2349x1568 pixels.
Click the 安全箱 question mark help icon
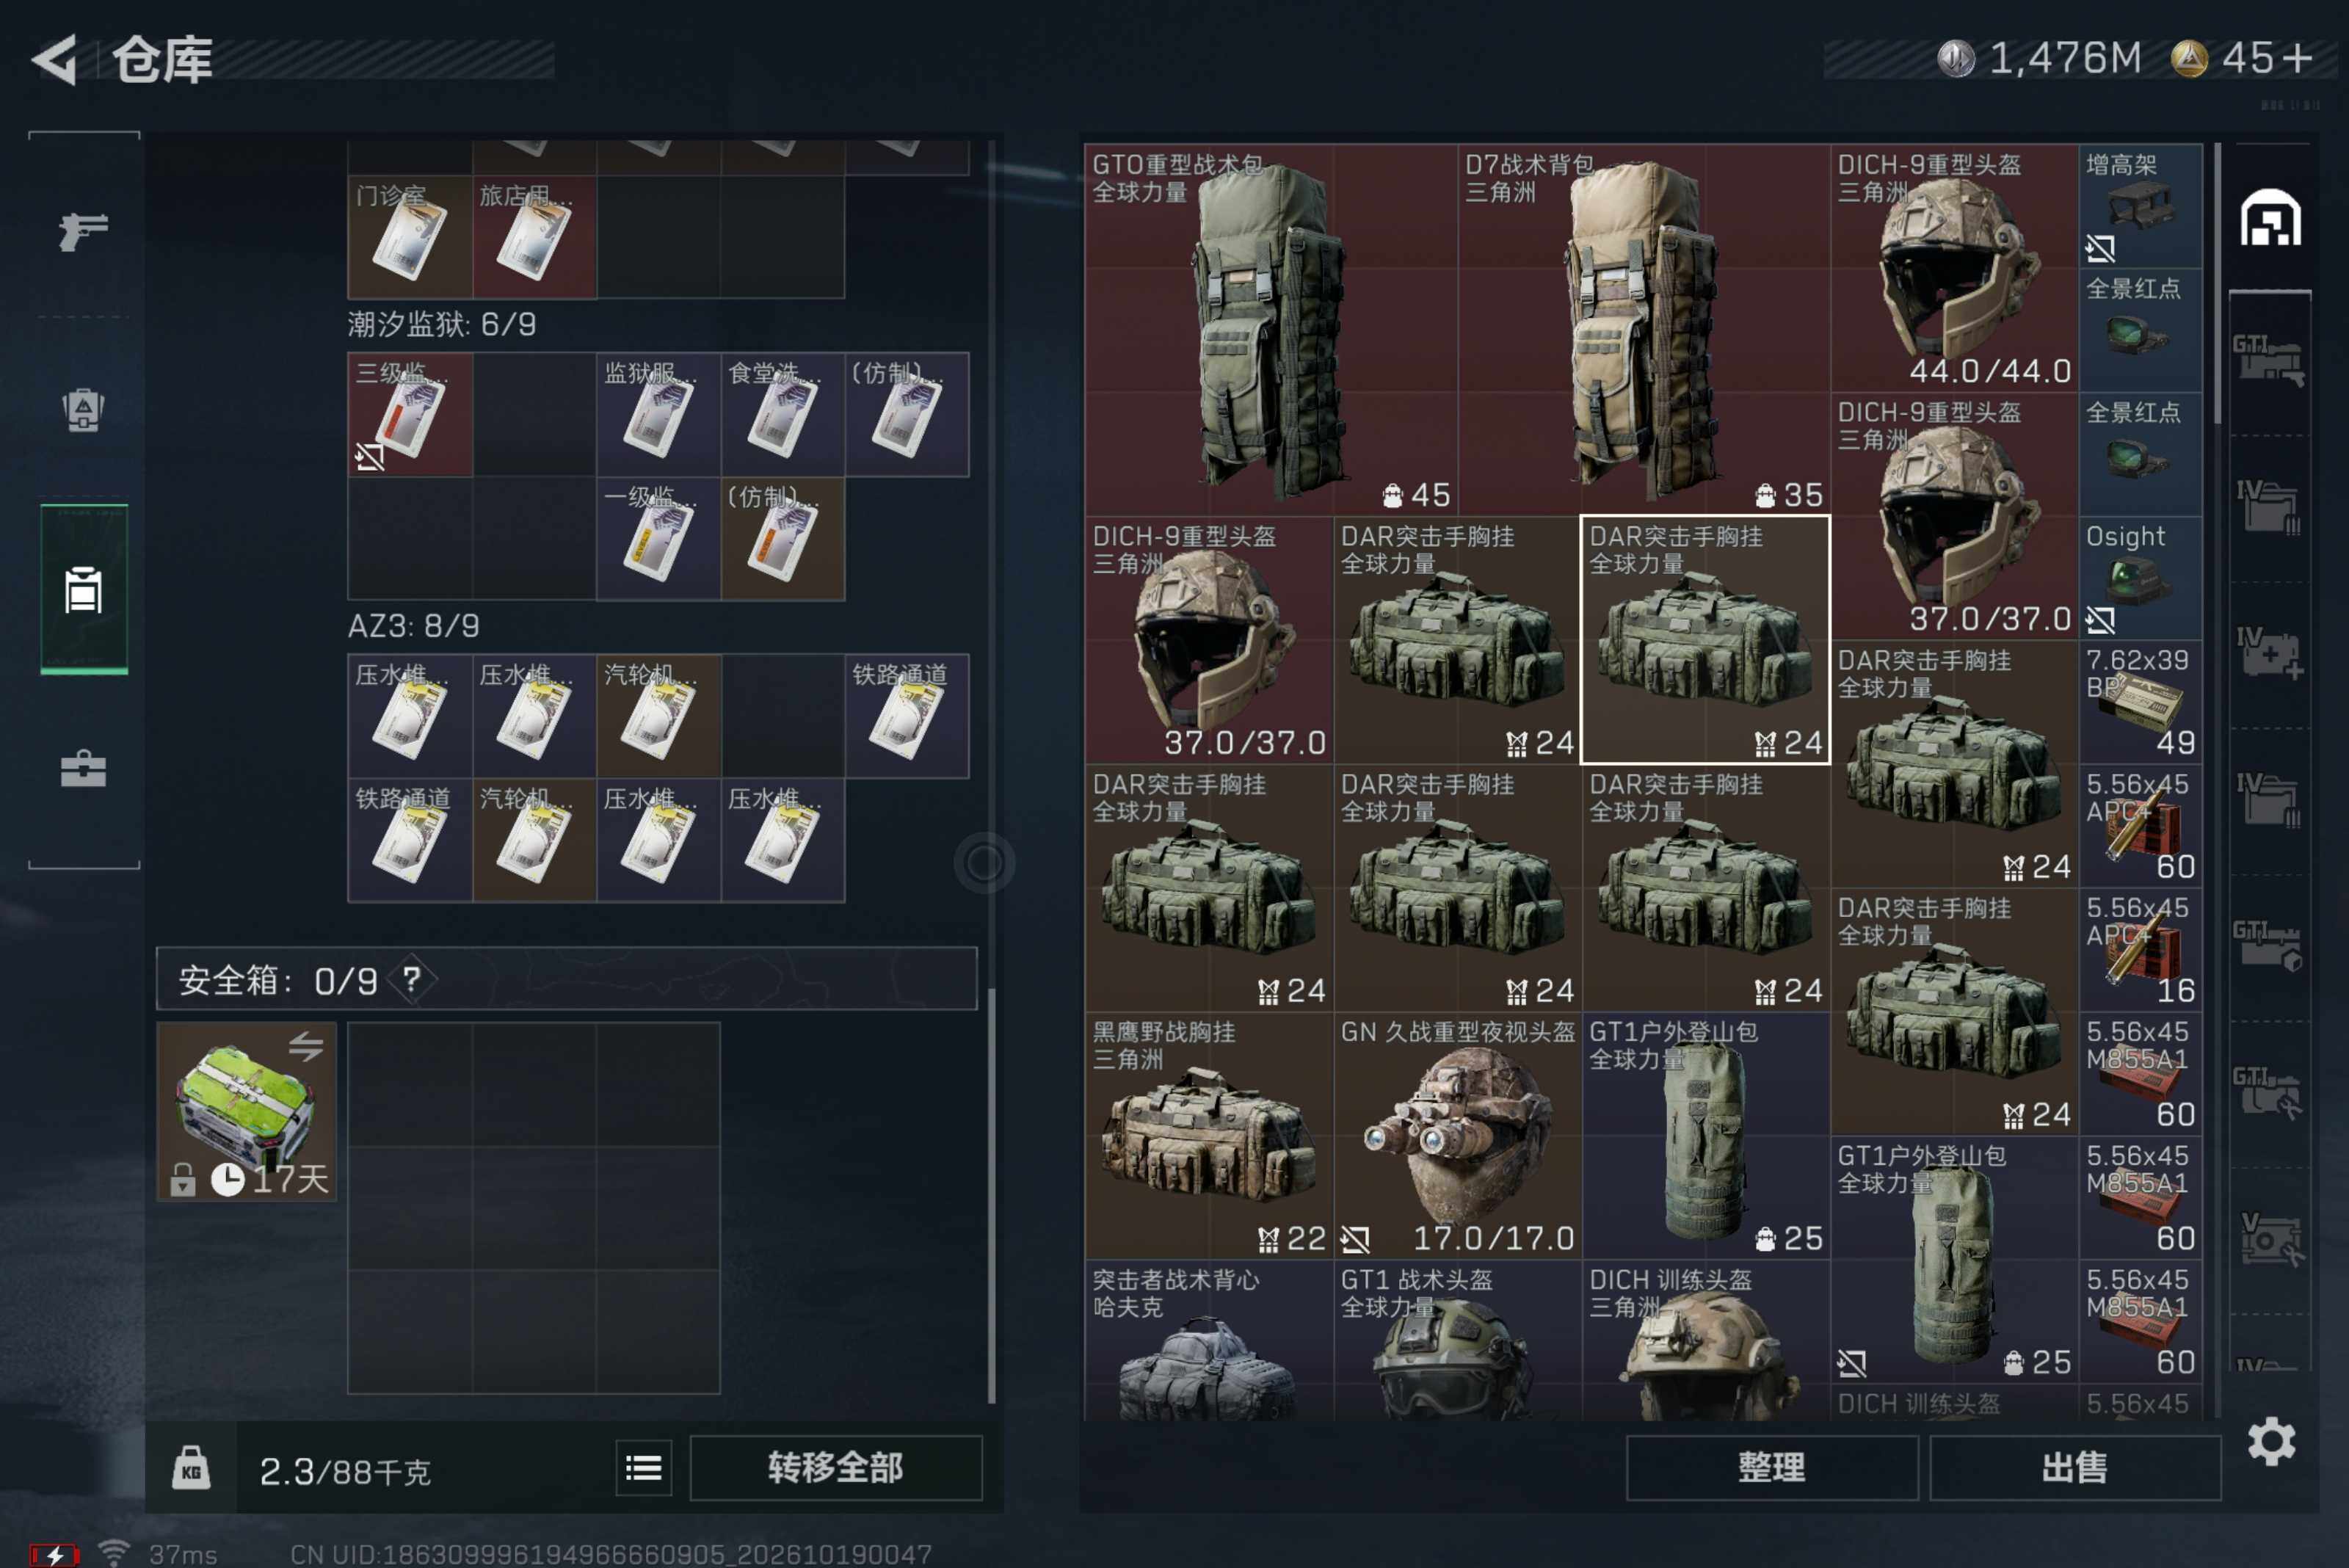[411, 979]
